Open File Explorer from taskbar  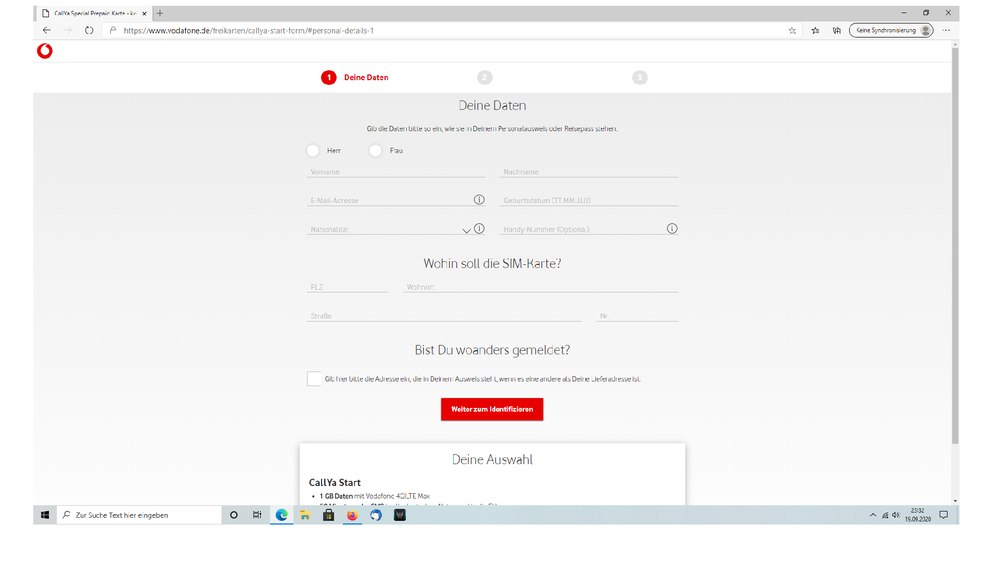(305, 515)
